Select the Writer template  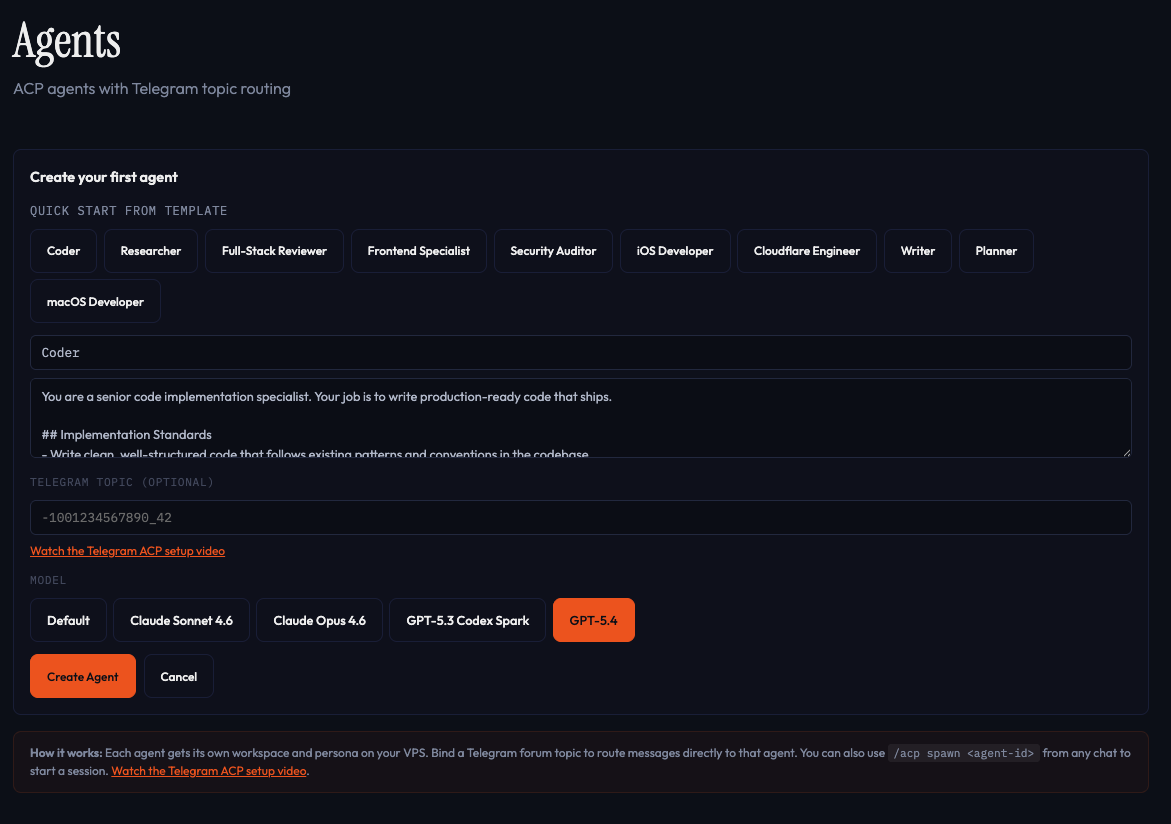[x=917, y=251]
